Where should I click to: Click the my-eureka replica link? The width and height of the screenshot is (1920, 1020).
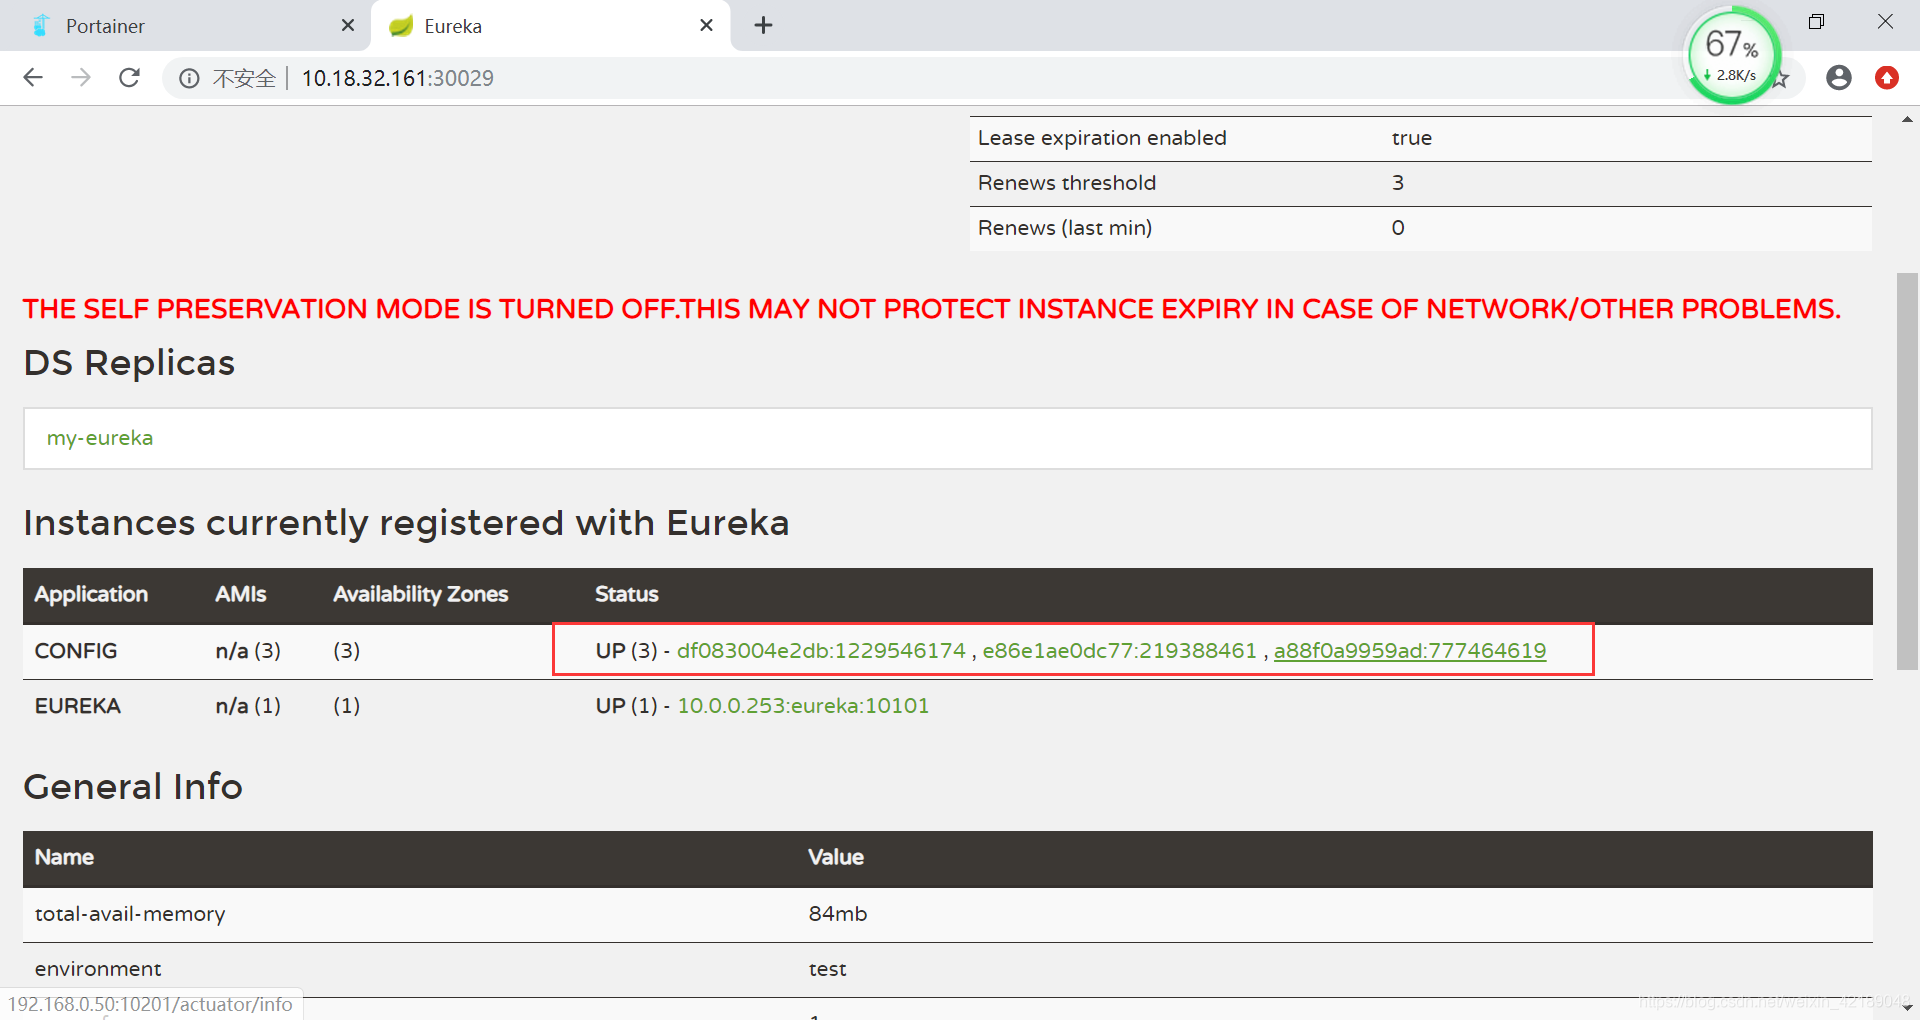[100, 438]
